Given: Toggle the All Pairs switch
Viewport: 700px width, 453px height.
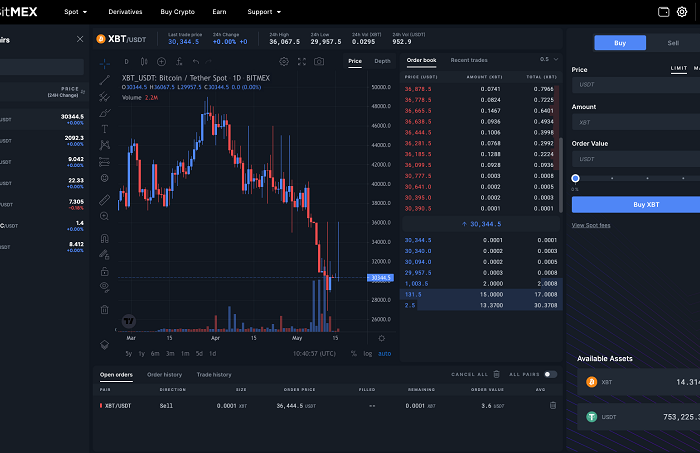Looking at the screenshot, I should [x=549, y=374].
